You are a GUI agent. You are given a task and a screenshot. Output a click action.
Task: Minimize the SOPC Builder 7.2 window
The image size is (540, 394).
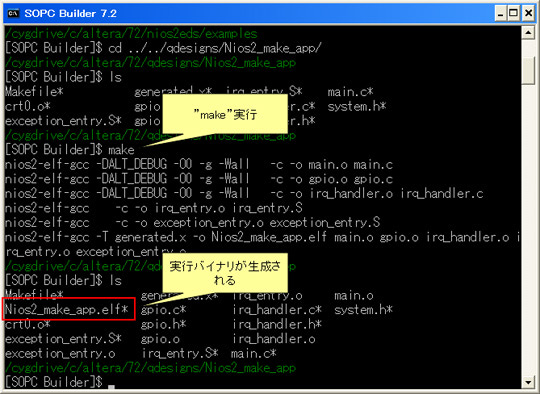pos(500,13)
